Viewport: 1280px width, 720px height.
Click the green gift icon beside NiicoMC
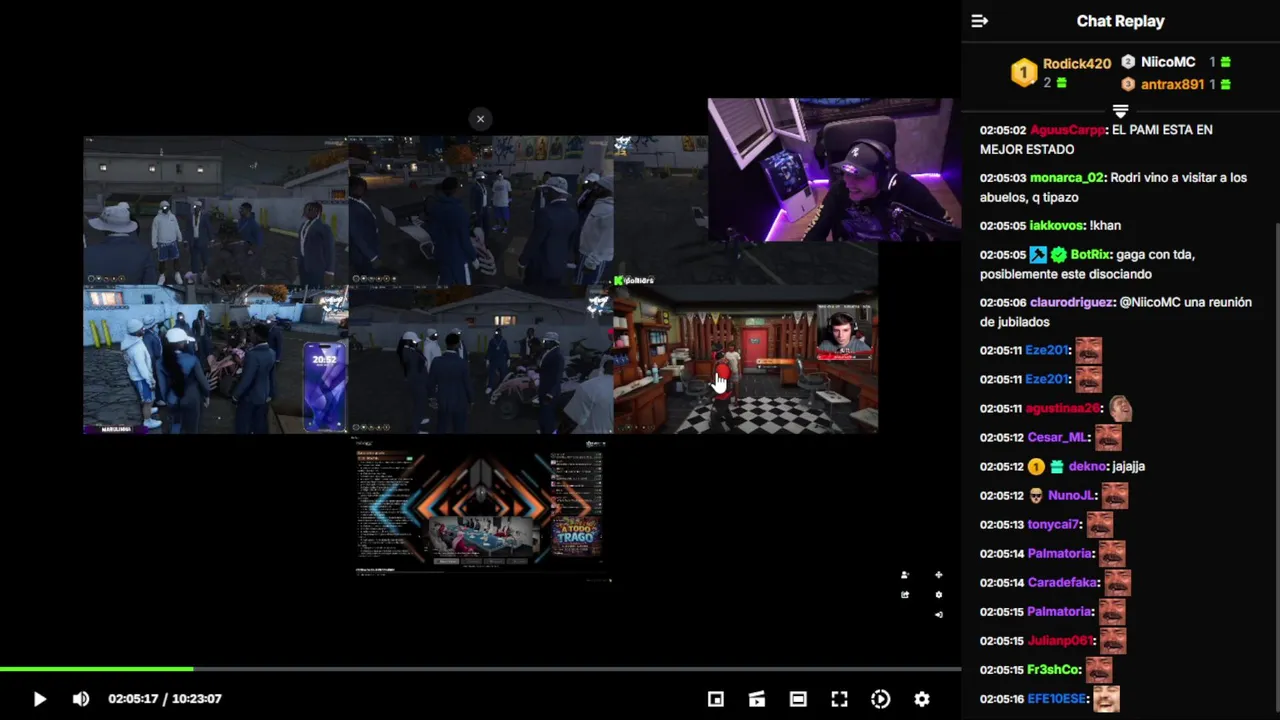(1226, 62)
